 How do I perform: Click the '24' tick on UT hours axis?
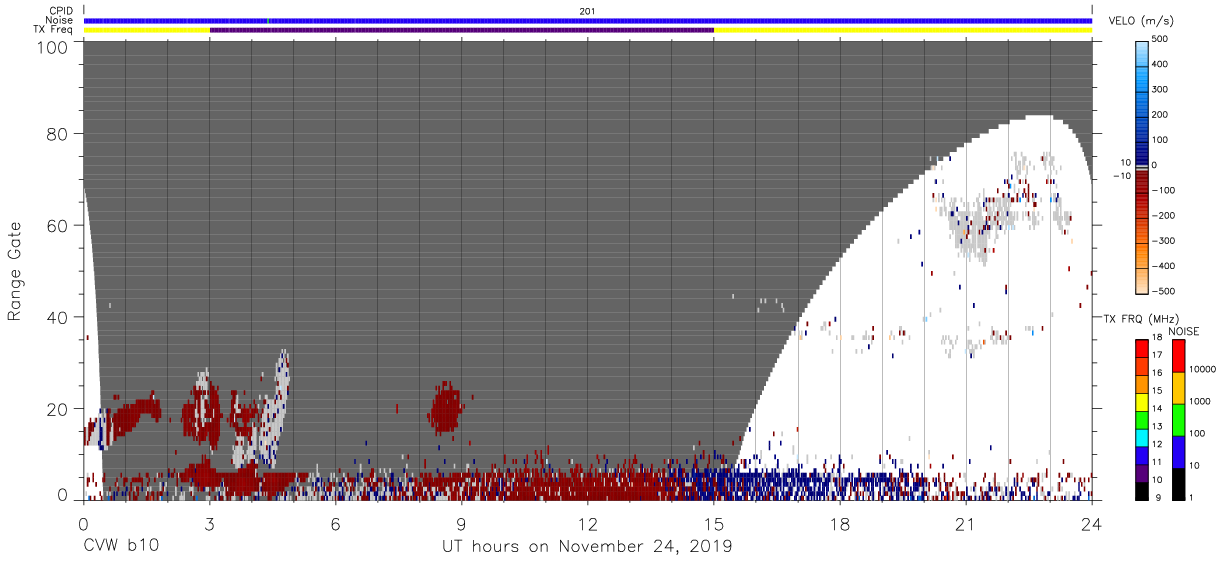1092,523
